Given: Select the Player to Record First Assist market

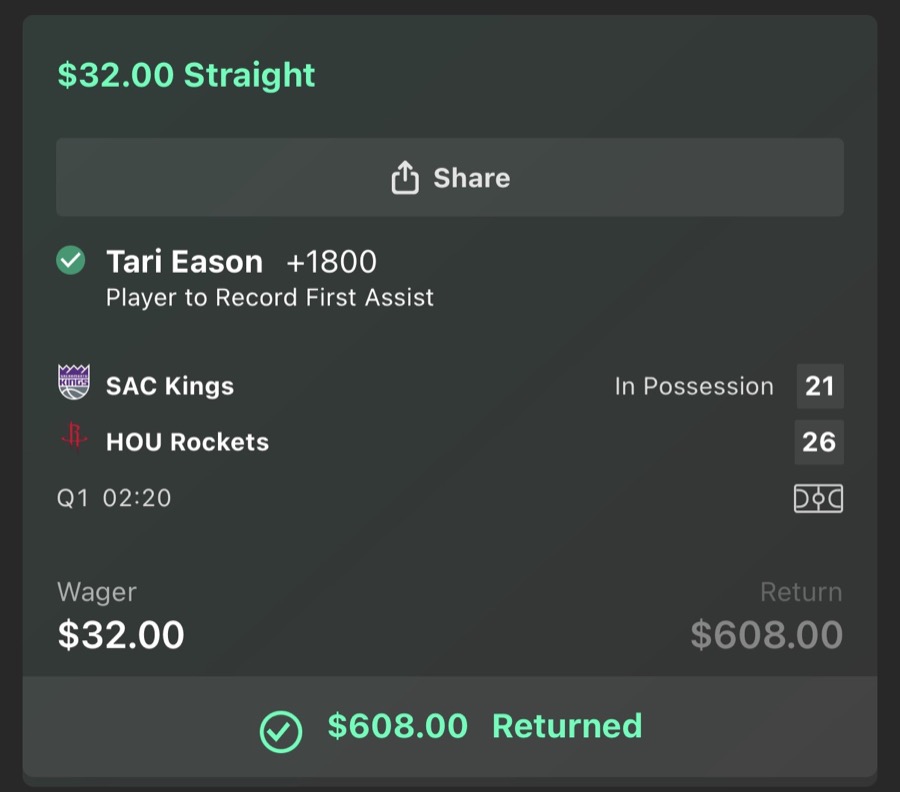Looking at the screenshot, I should pos(270,297).
